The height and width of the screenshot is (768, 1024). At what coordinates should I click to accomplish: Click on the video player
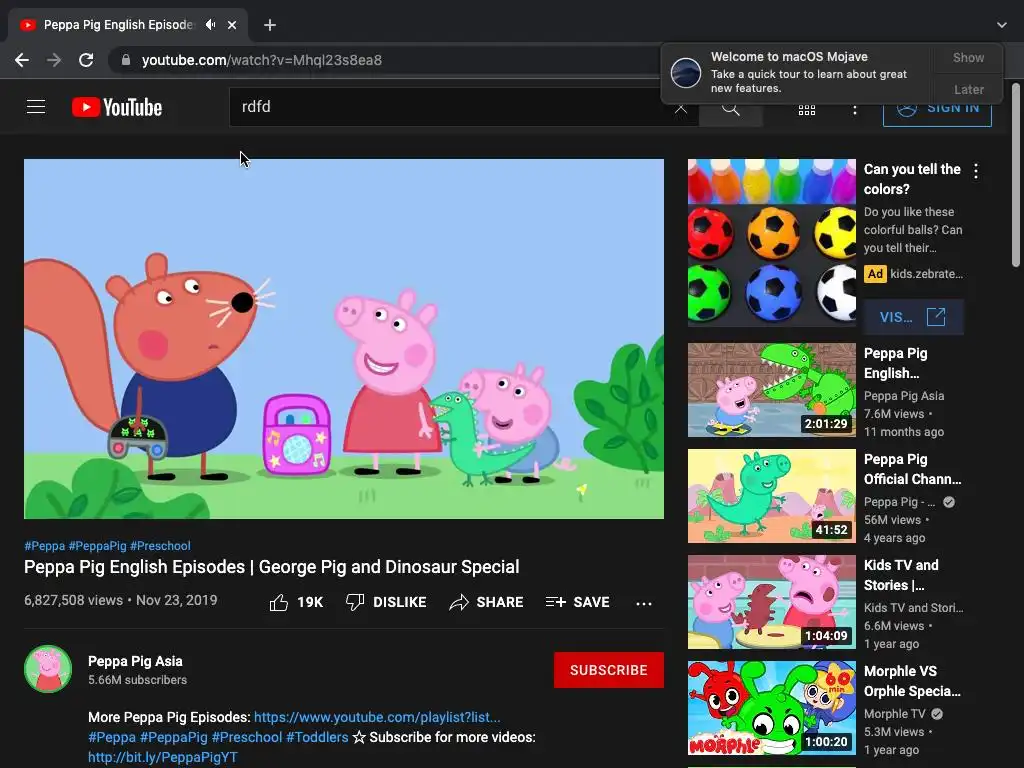click(344, 339)
